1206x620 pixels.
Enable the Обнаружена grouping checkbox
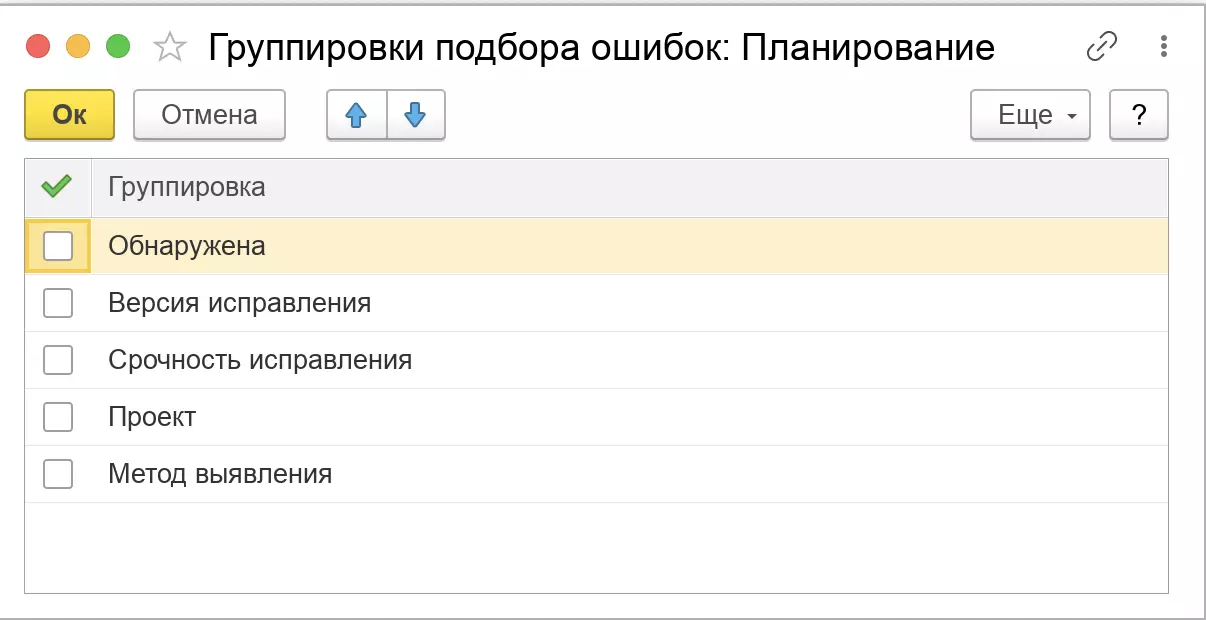pos(58,245)
